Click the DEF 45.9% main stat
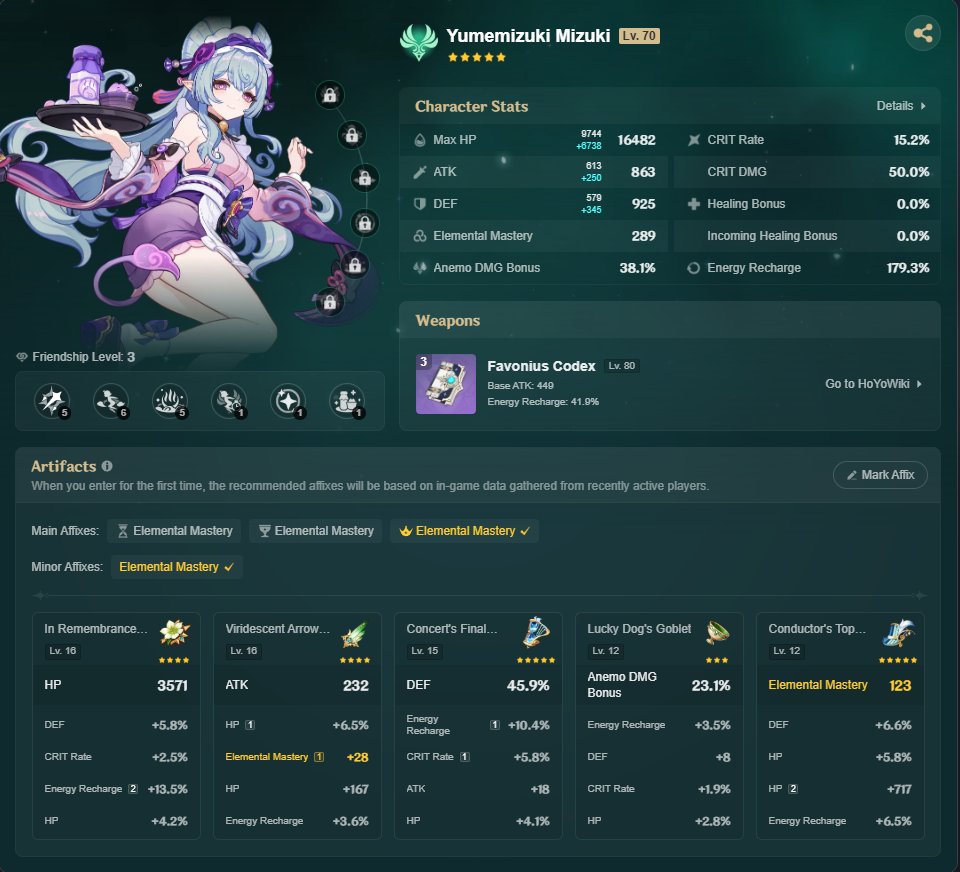960x872 pixels. 478,685
